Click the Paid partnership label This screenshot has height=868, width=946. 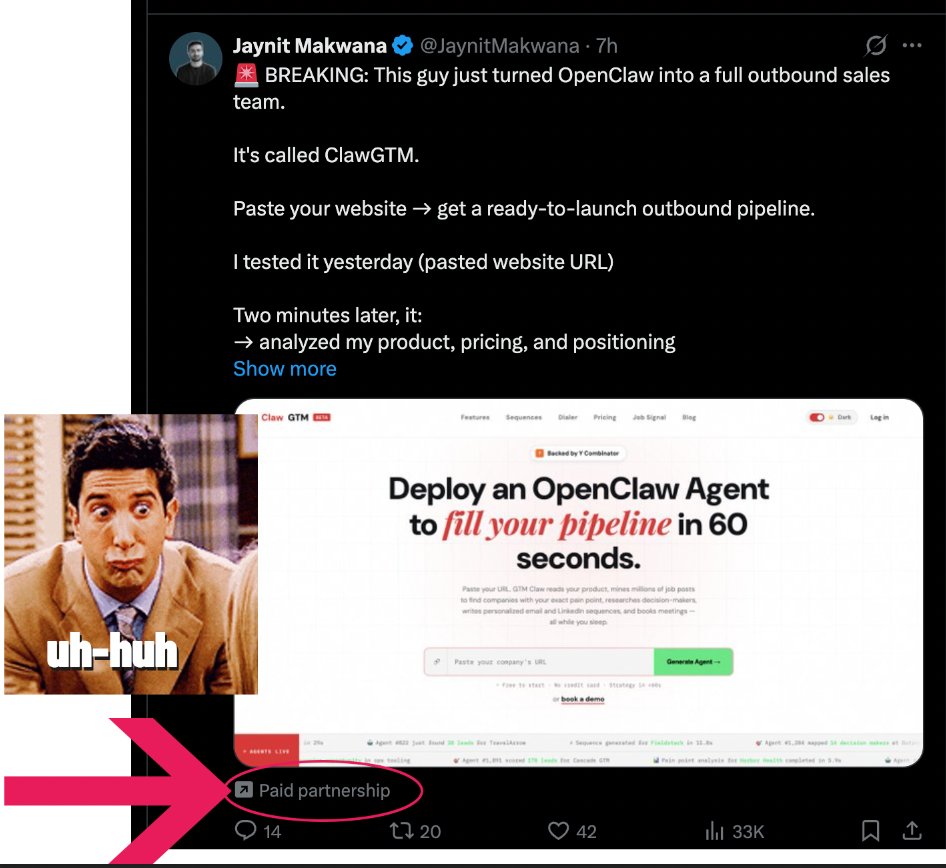[324, 790]
